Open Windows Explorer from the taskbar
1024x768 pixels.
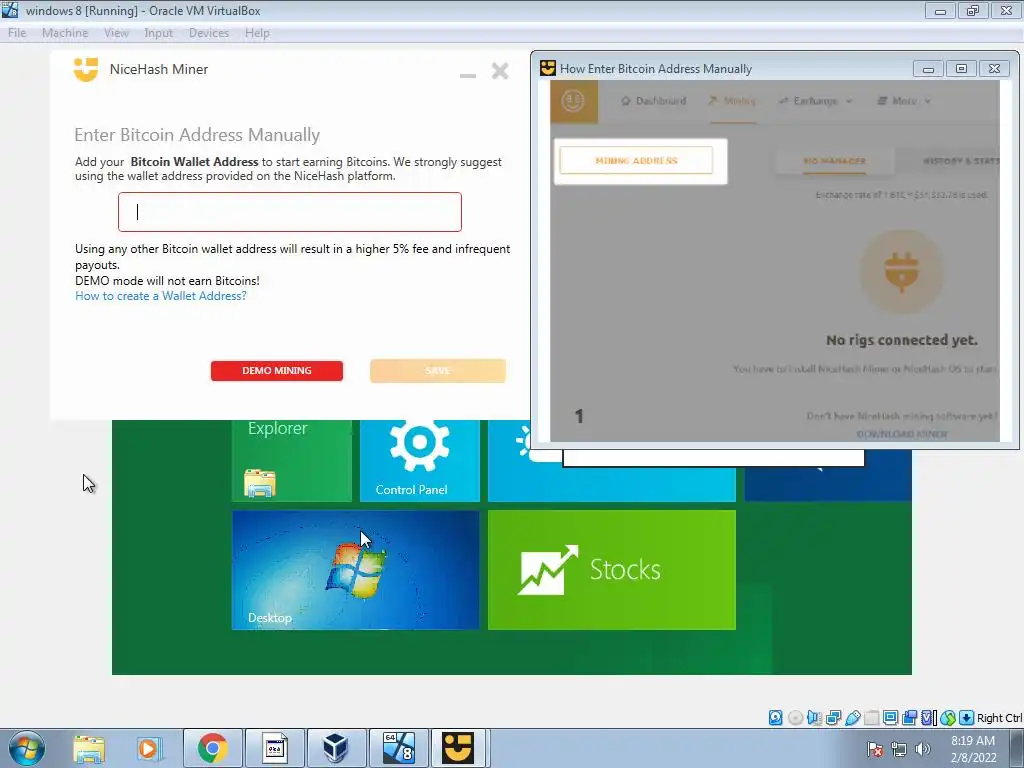pyautogui.click(x=89, y=748)
